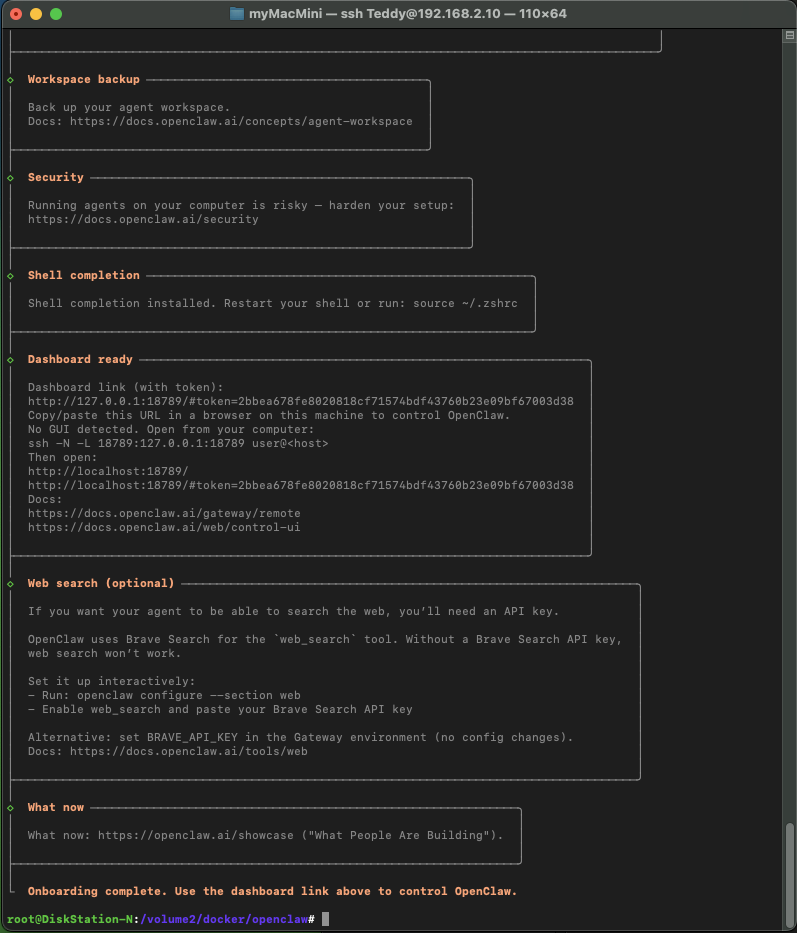The image size is (797, 933).
Task: Open the web/control-ui docs link
Action: click(x=164, y=527)
